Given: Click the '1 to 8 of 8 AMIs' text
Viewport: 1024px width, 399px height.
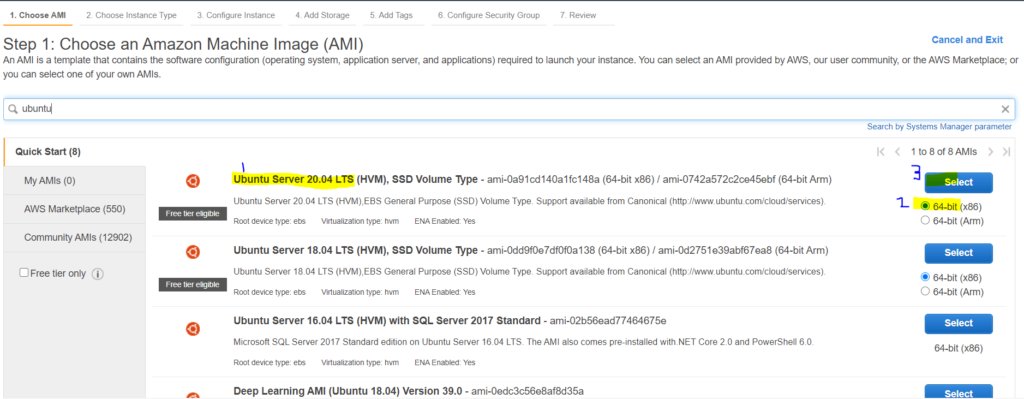Looking at the screenshot, I should 944,152.
